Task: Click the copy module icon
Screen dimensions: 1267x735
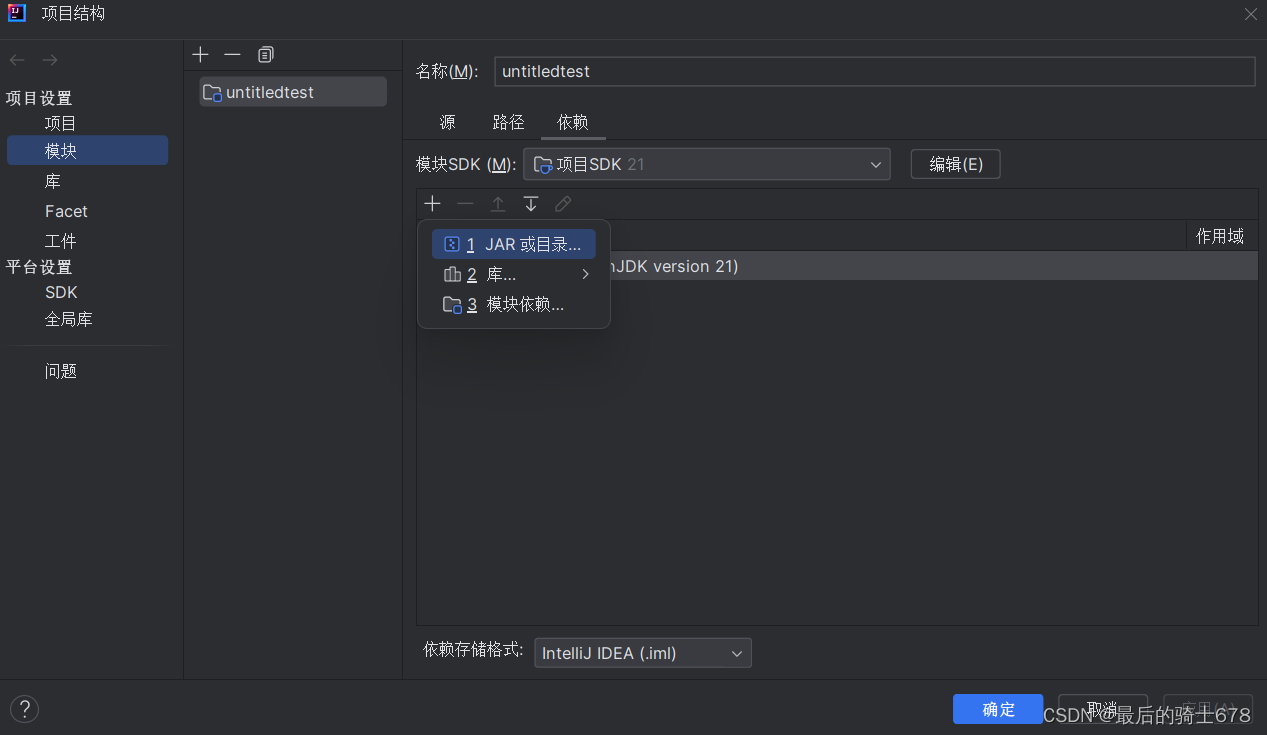Action: coord(265,54)
